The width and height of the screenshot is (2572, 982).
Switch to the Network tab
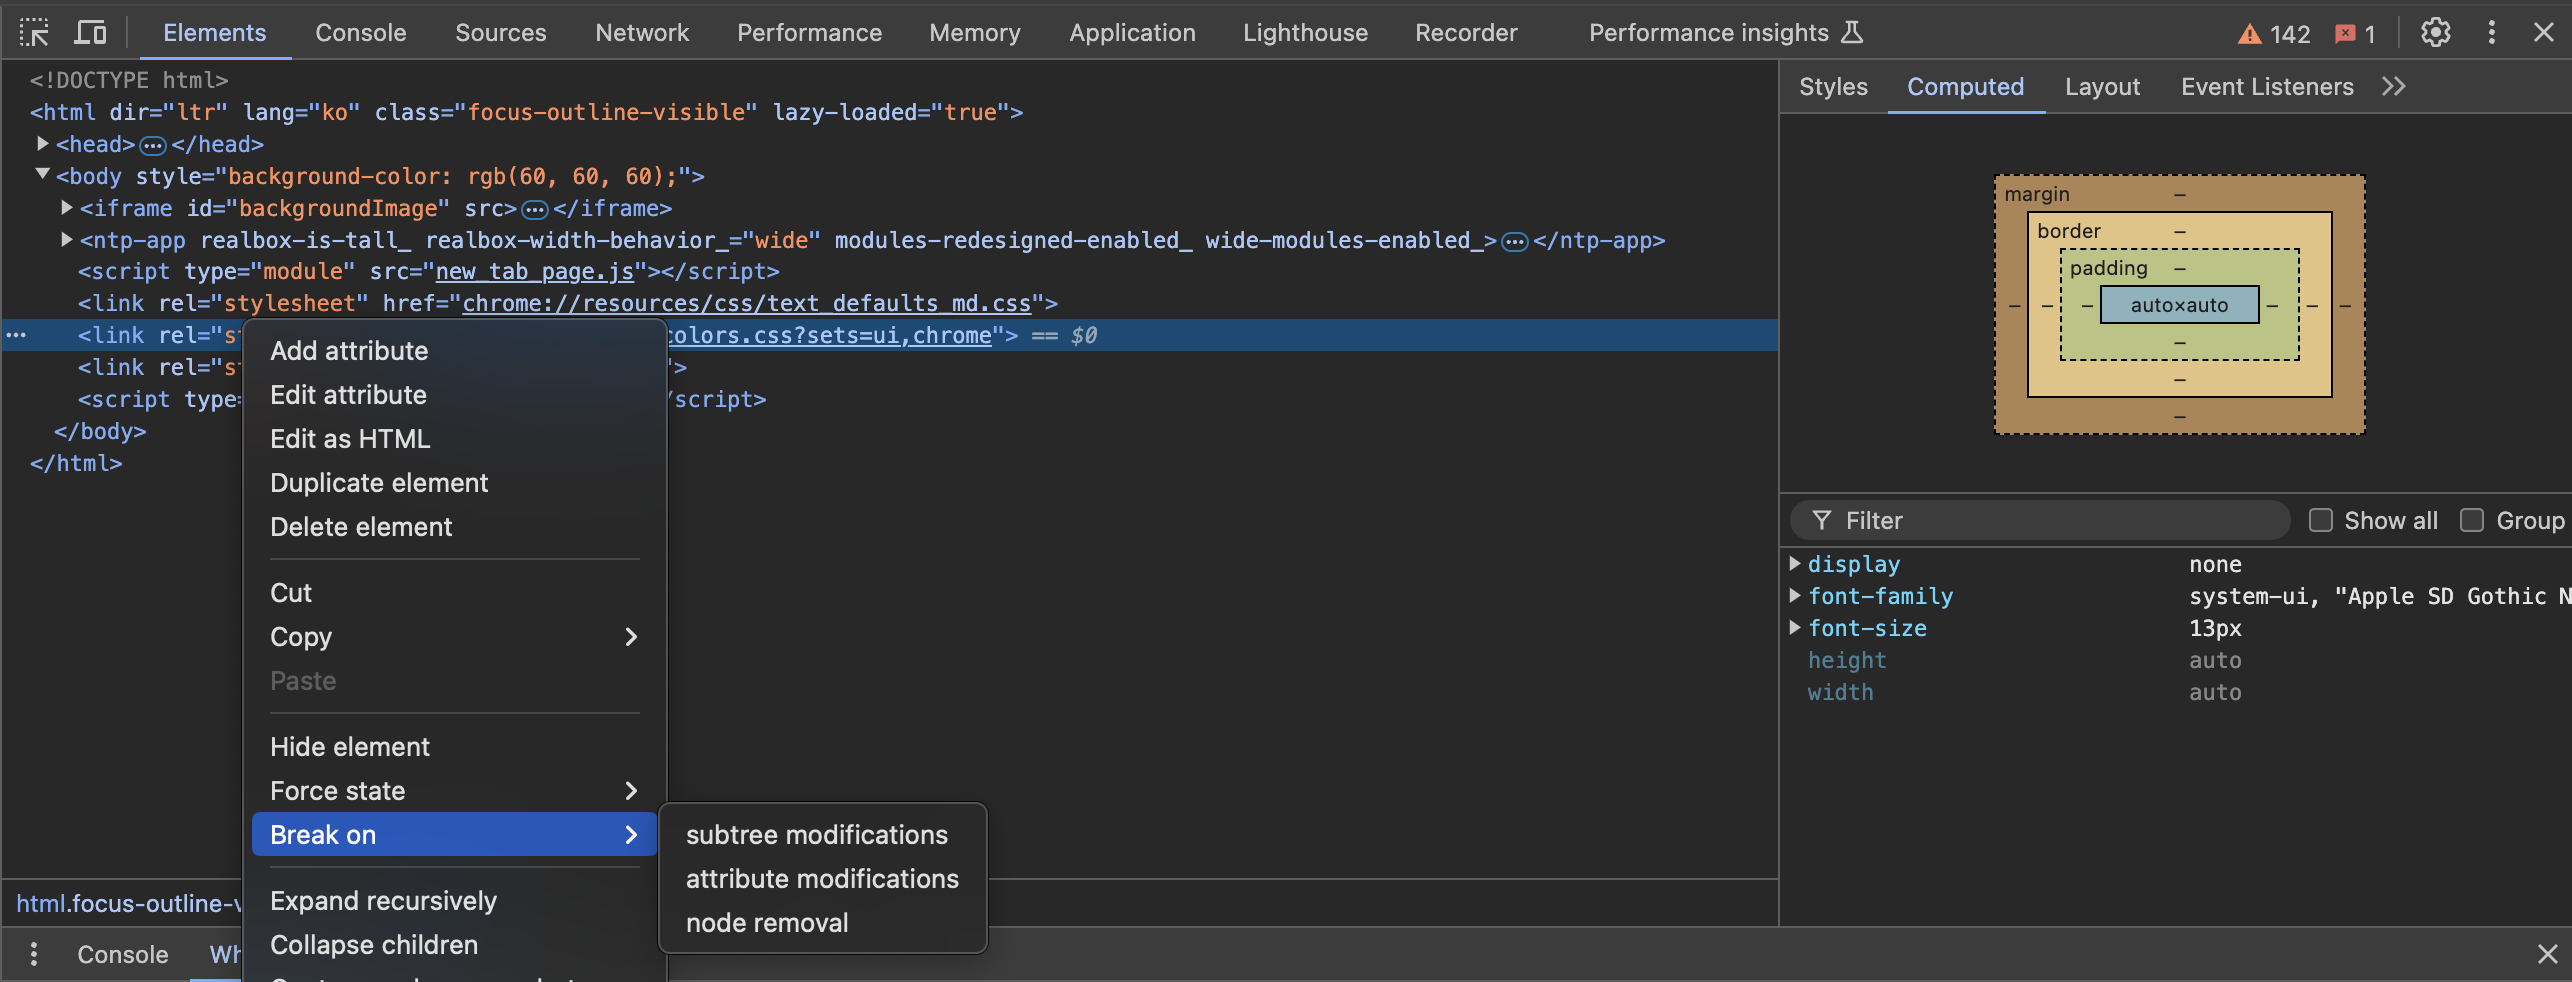642,33
